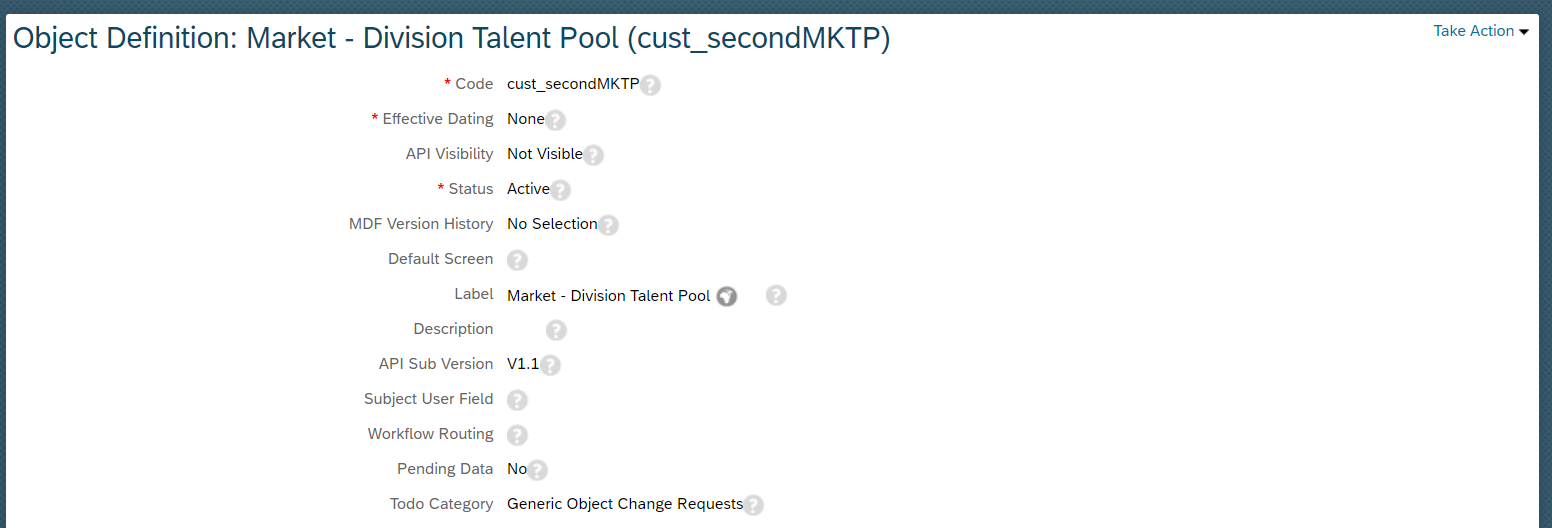Click help icon beside Effective Dating value

555,120
